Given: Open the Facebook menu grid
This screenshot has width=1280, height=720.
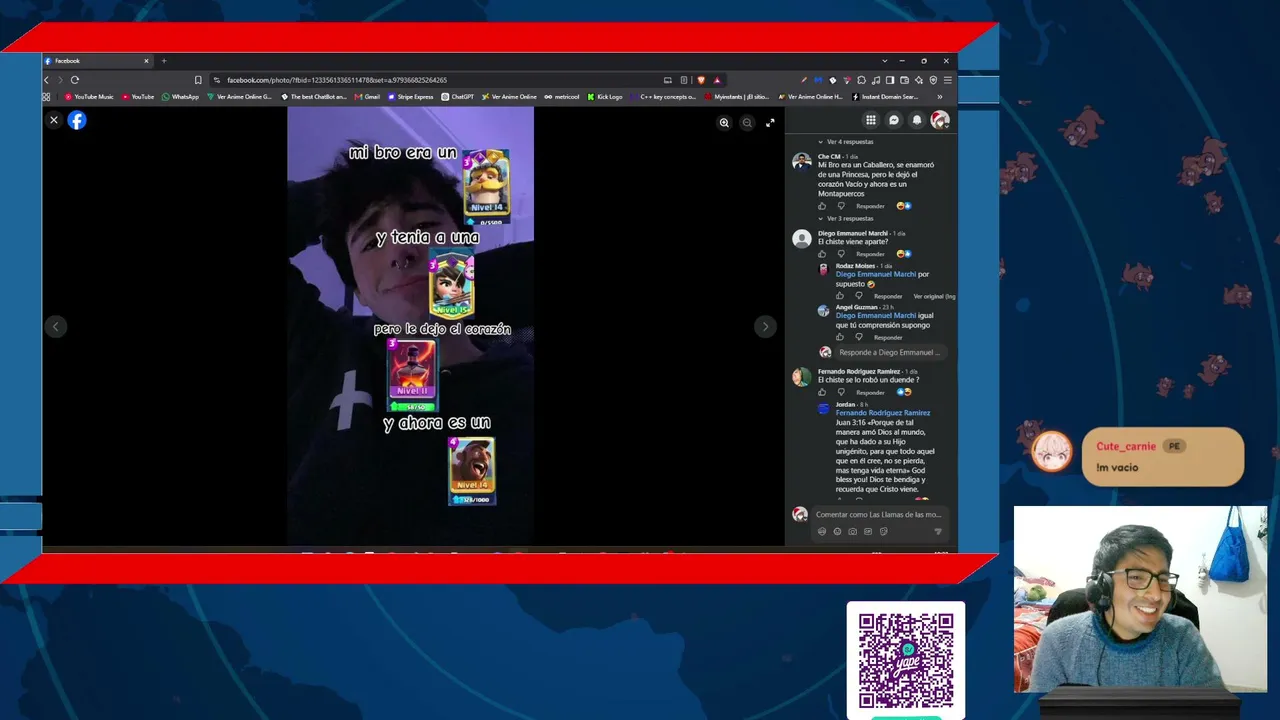Looking at the screenshot, I should click(871, 120).
